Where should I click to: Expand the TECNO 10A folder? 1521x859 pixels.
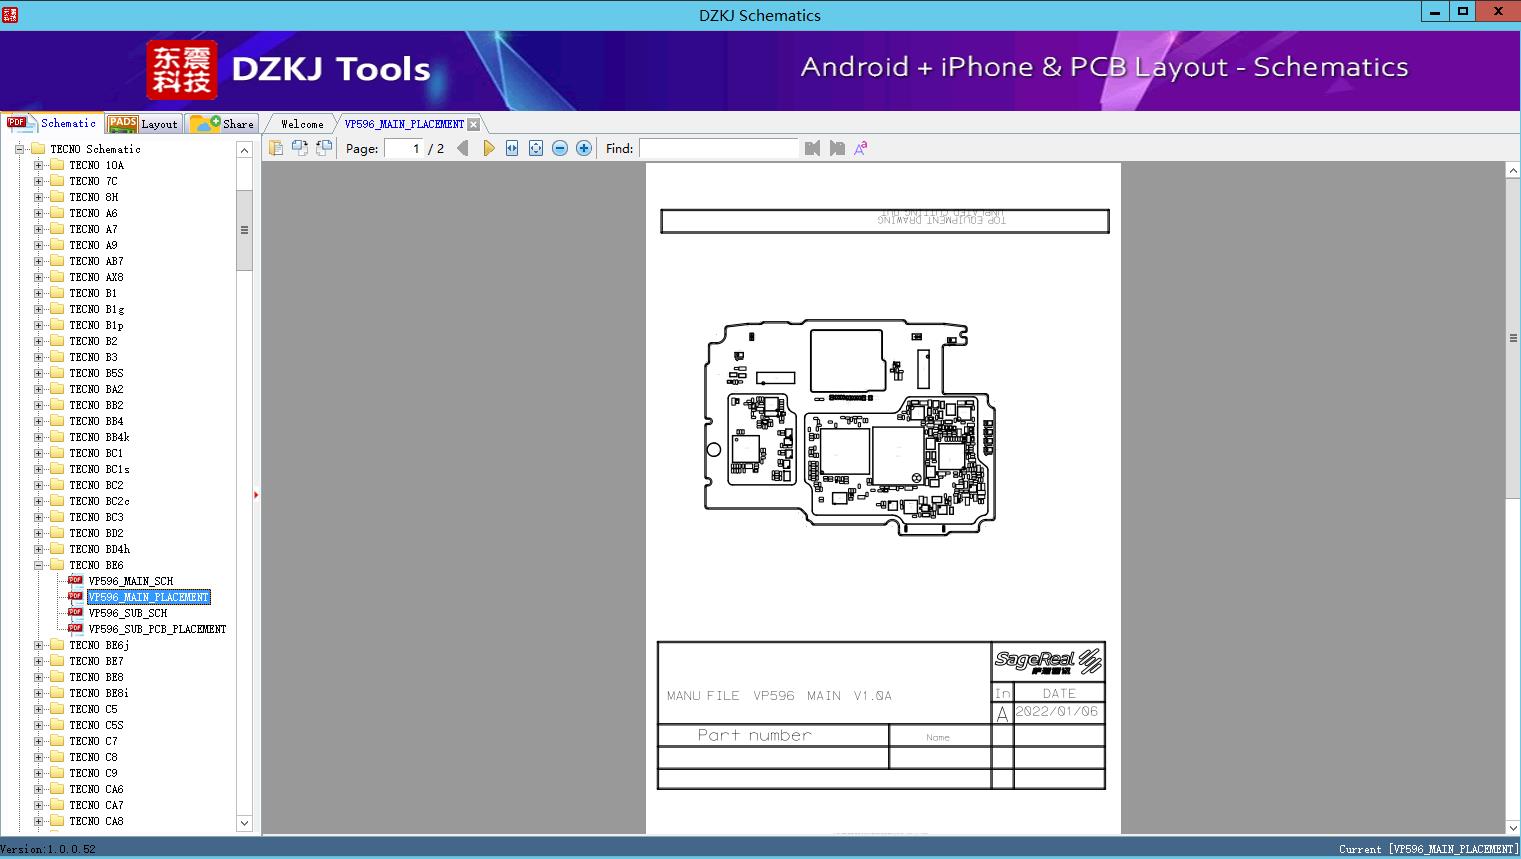point(38,165)
